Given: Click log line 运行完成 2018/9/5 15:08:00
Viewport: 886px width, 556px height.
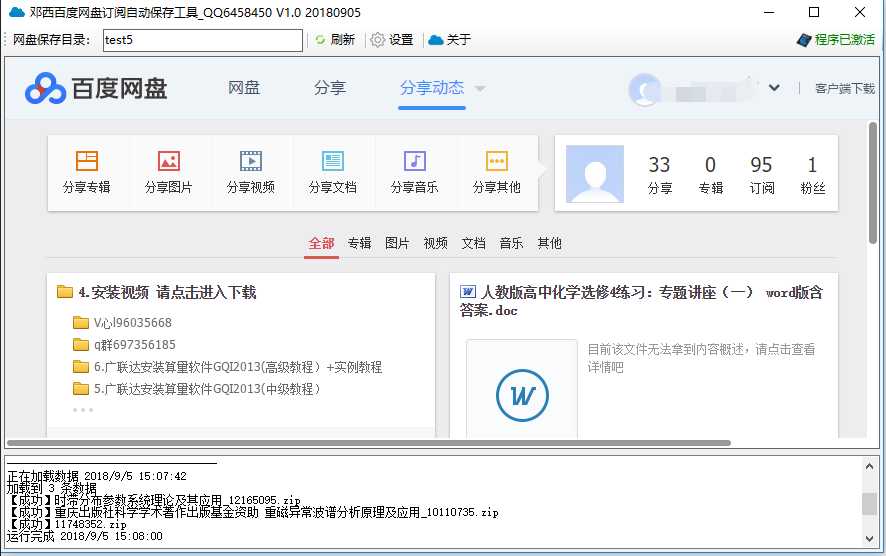Looking at the screenshot, I should [85, 536].
